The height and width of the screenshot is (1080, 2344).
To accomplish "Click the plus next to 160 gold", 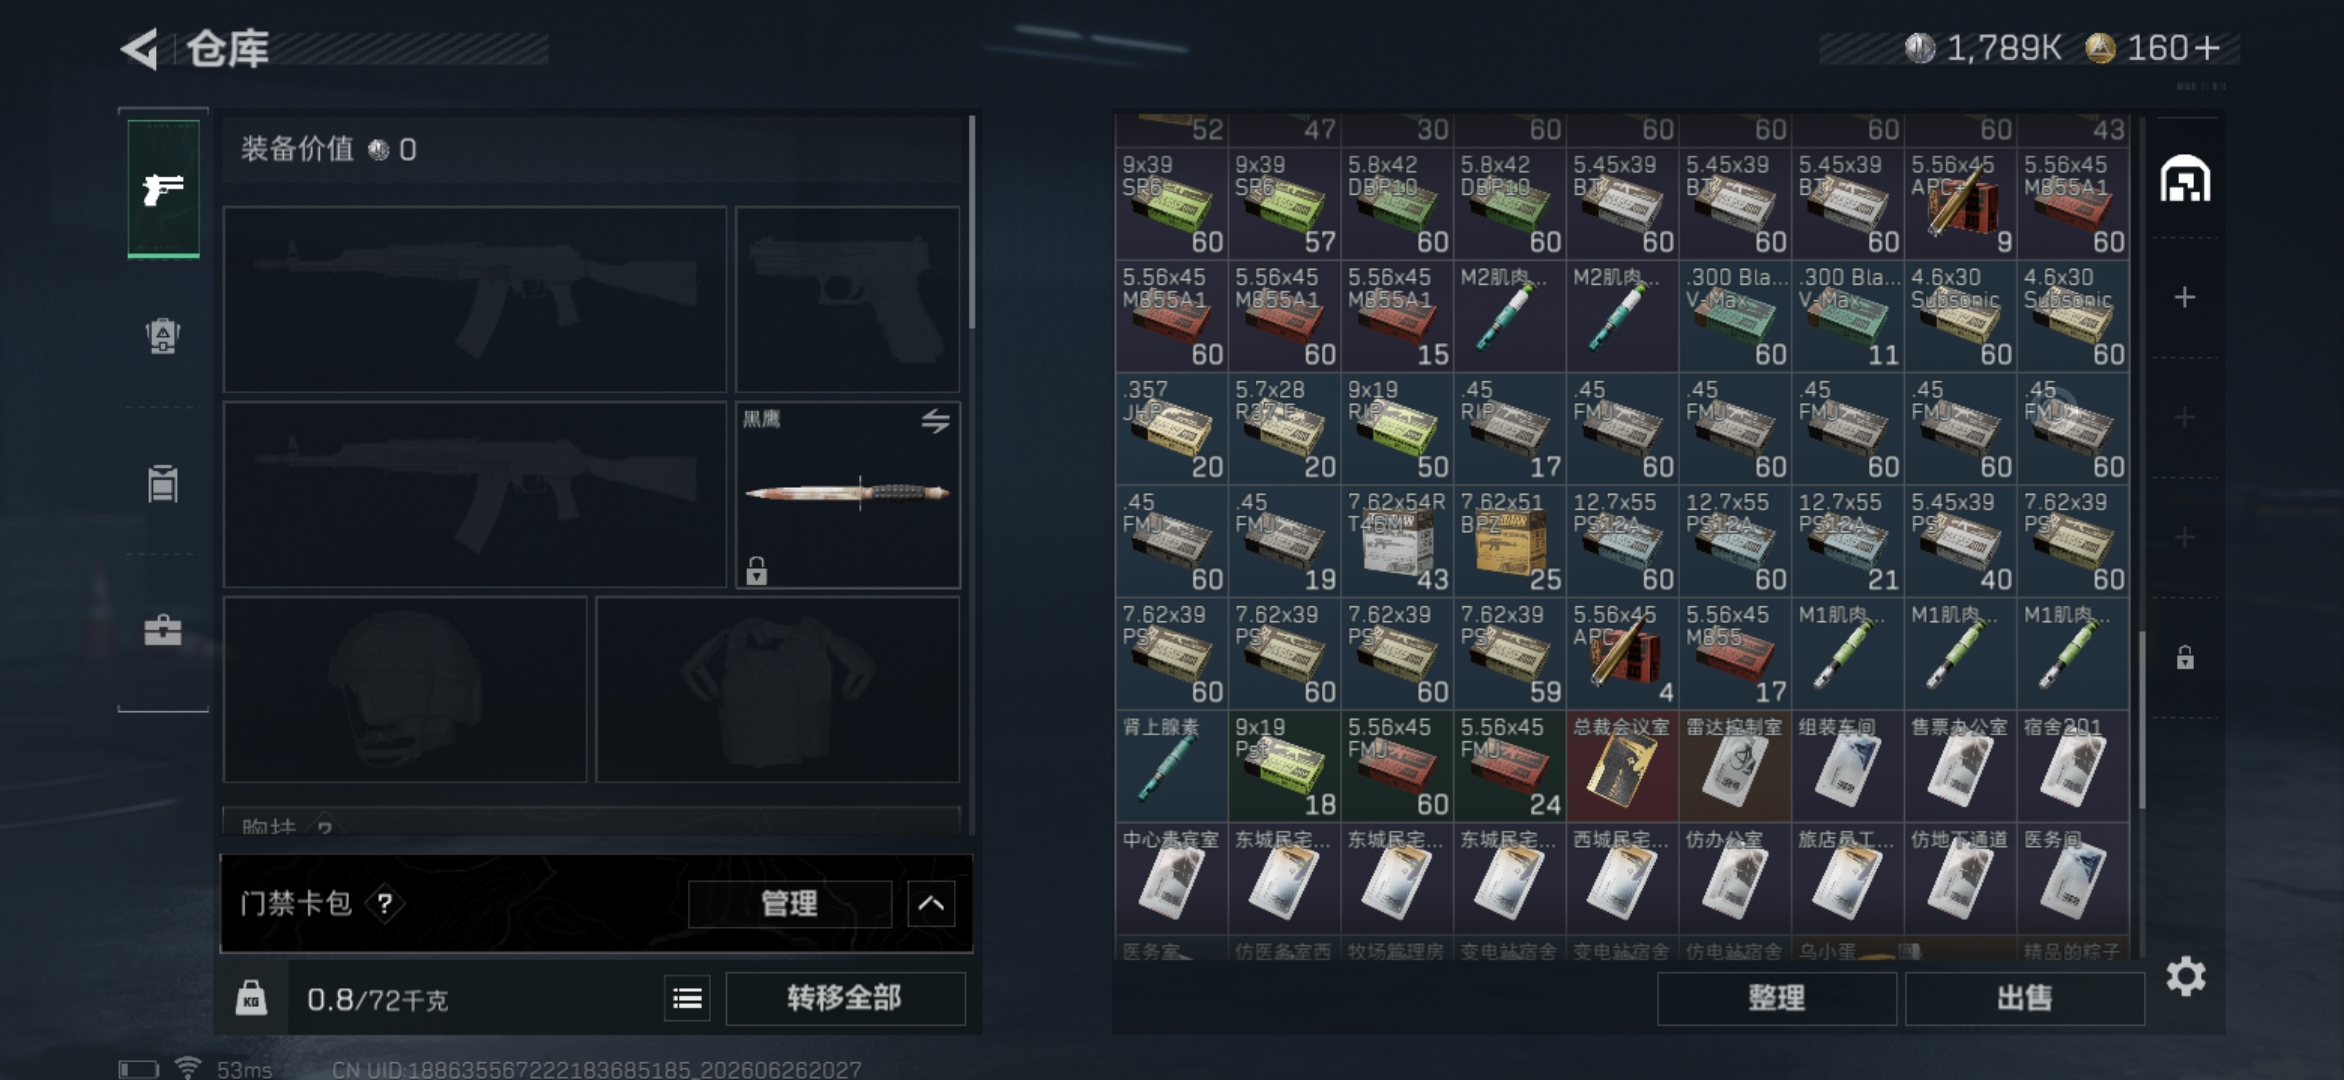I will (x=2208, y=48).
